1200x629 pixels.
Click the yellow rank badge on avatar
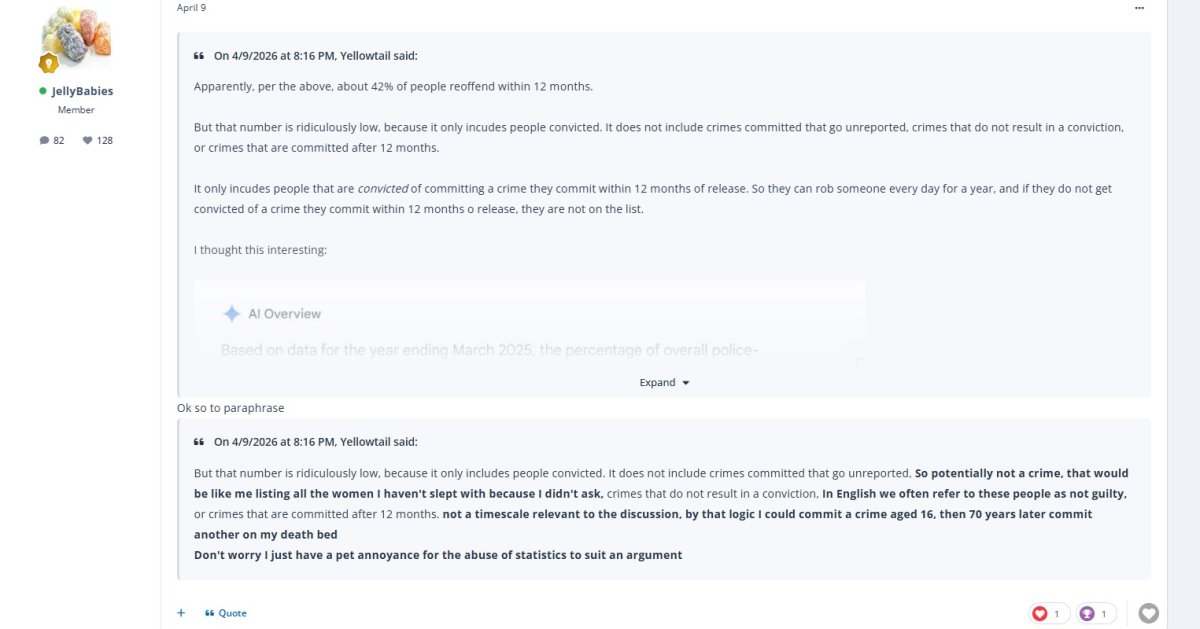[x=48, y=64]
